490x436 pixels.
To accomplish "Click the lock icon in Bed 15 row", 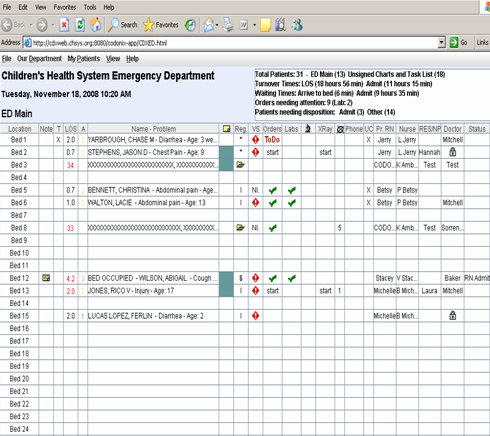I will tap(452, 315).
